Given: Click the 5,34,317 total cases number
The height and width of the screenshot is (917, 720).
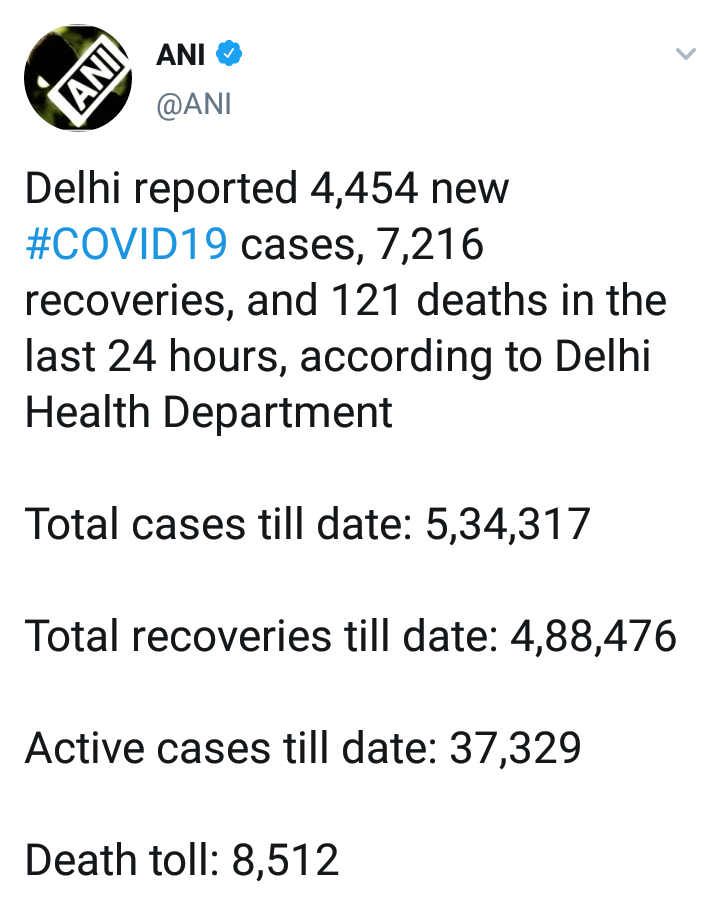Looking at the screenshot, I should [x=507, y=524].
